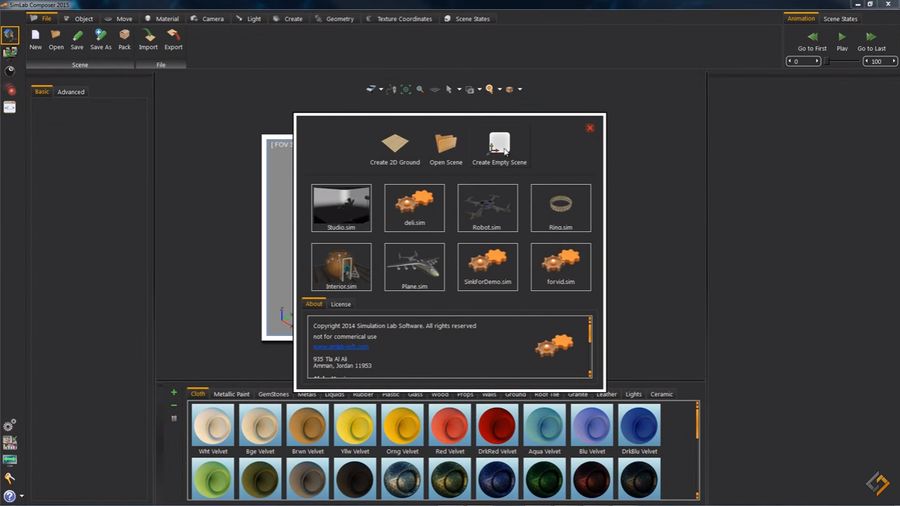The height and width of the screenshot is (506, 900).
Task: Expand the selection cursor dropdown arrow
Action: [459, 89]
